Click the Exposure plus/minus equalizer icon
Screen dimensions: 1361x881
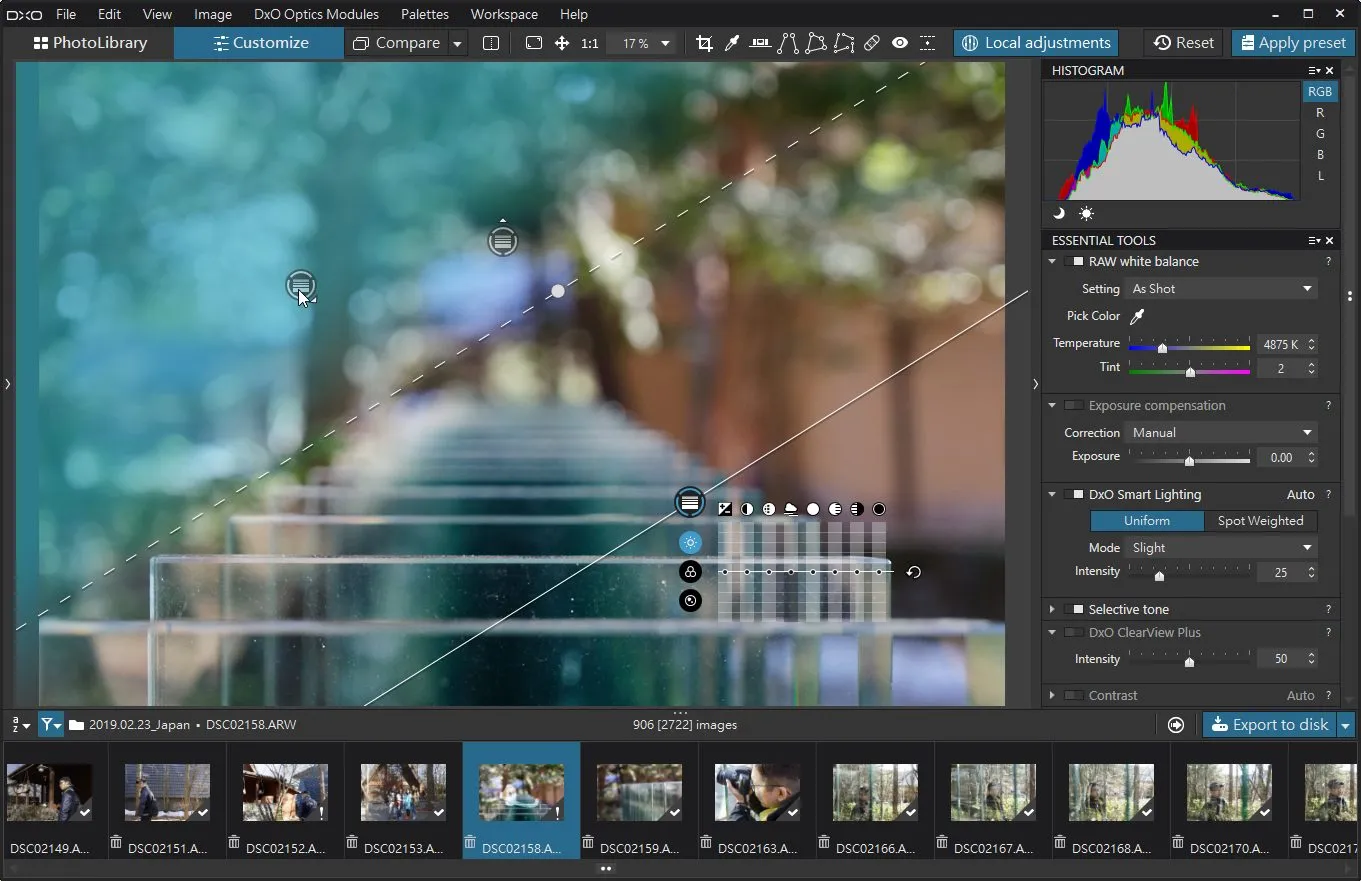(x=725, y=509)
